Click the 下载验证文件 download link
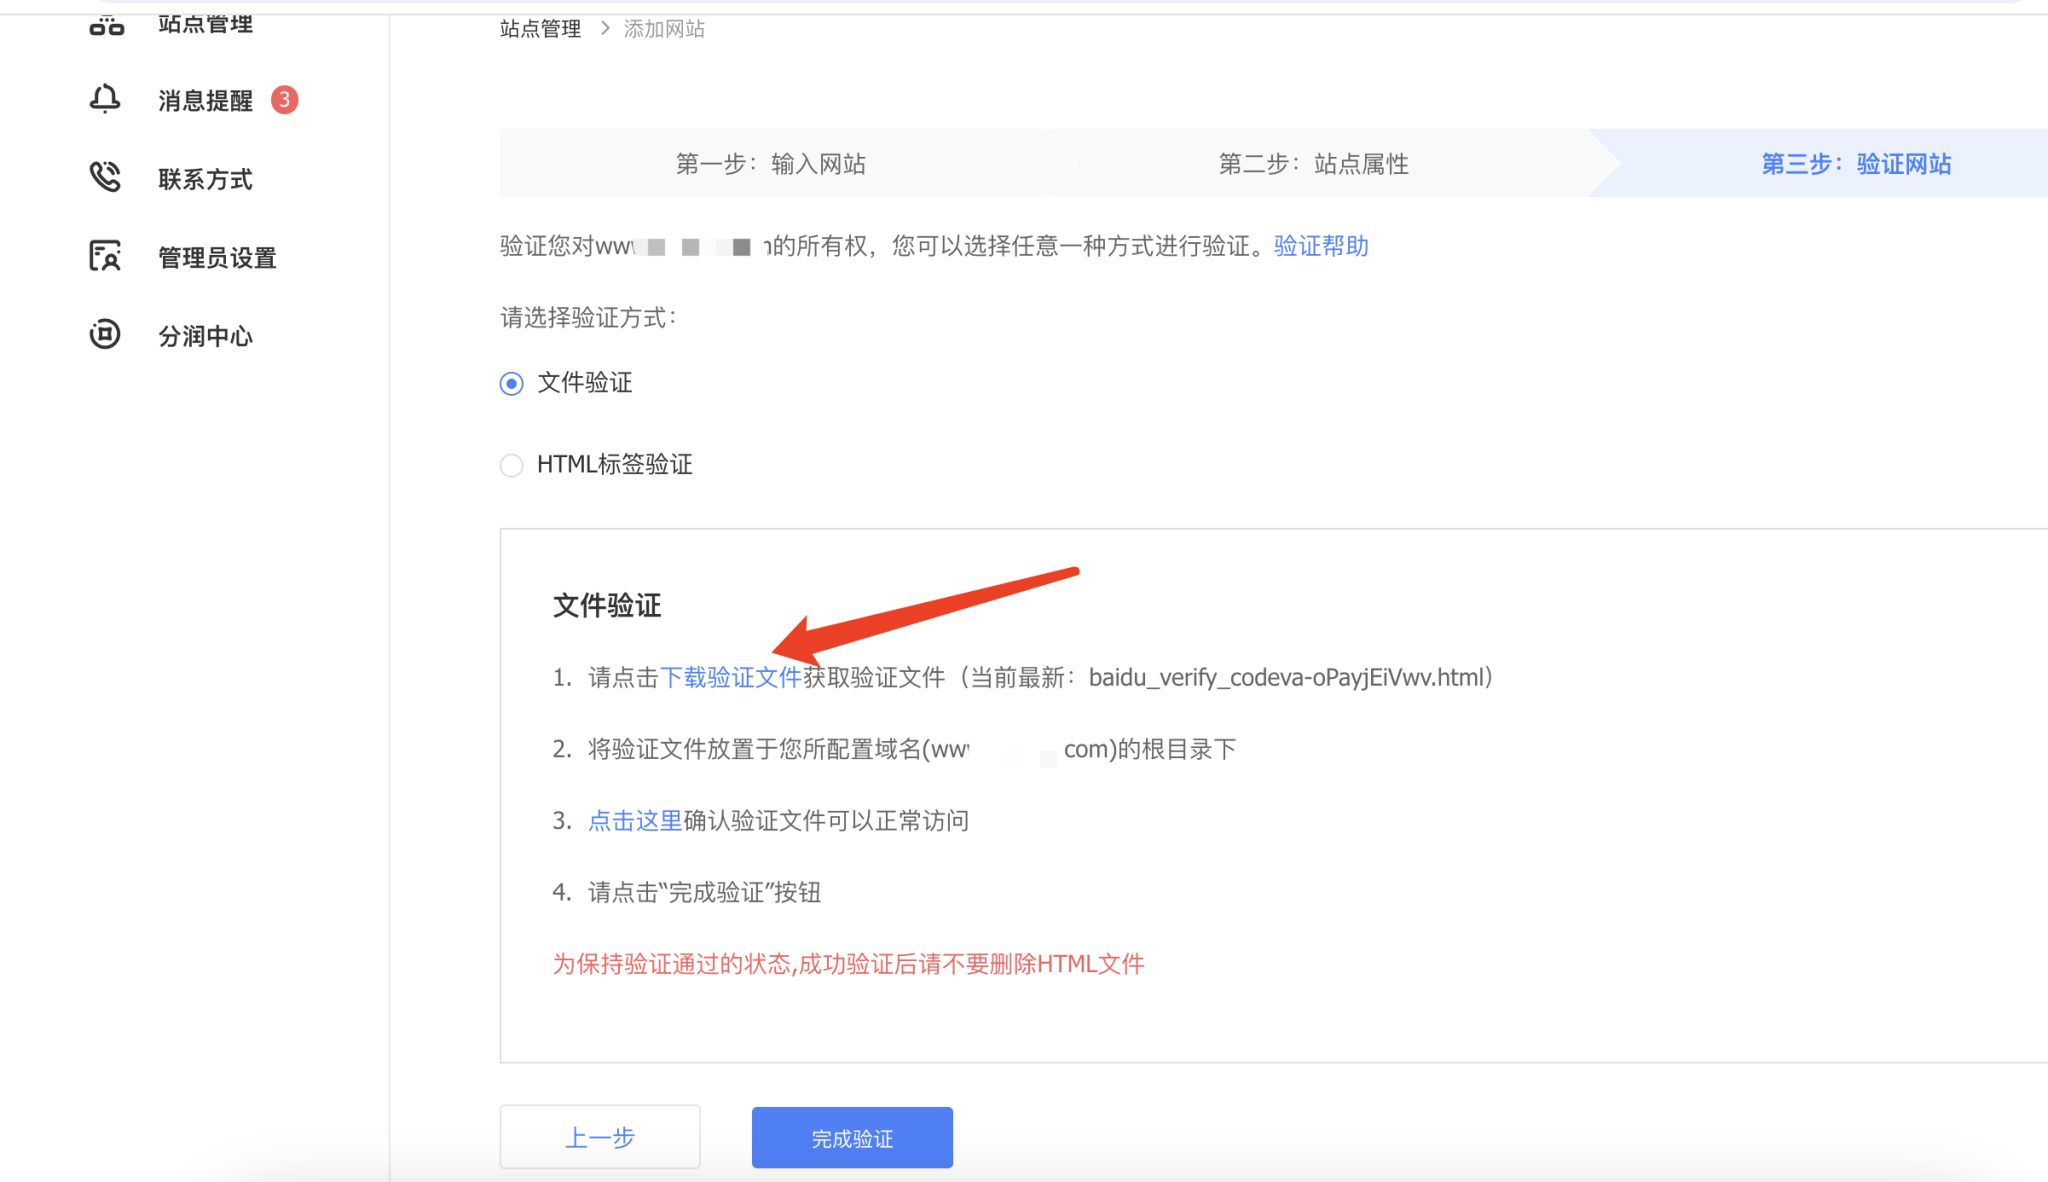The width and height of the screenshot is (2048, 1182). pos(730,678)
